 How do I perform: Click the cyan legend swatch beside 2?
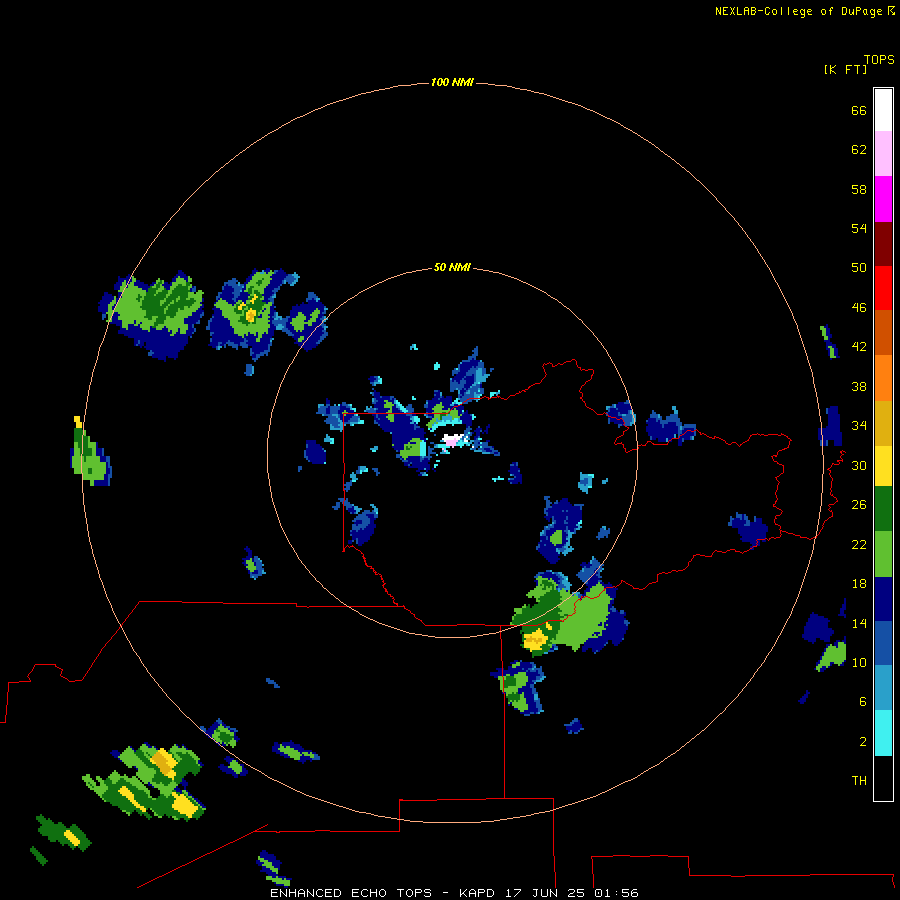point(883,732)
